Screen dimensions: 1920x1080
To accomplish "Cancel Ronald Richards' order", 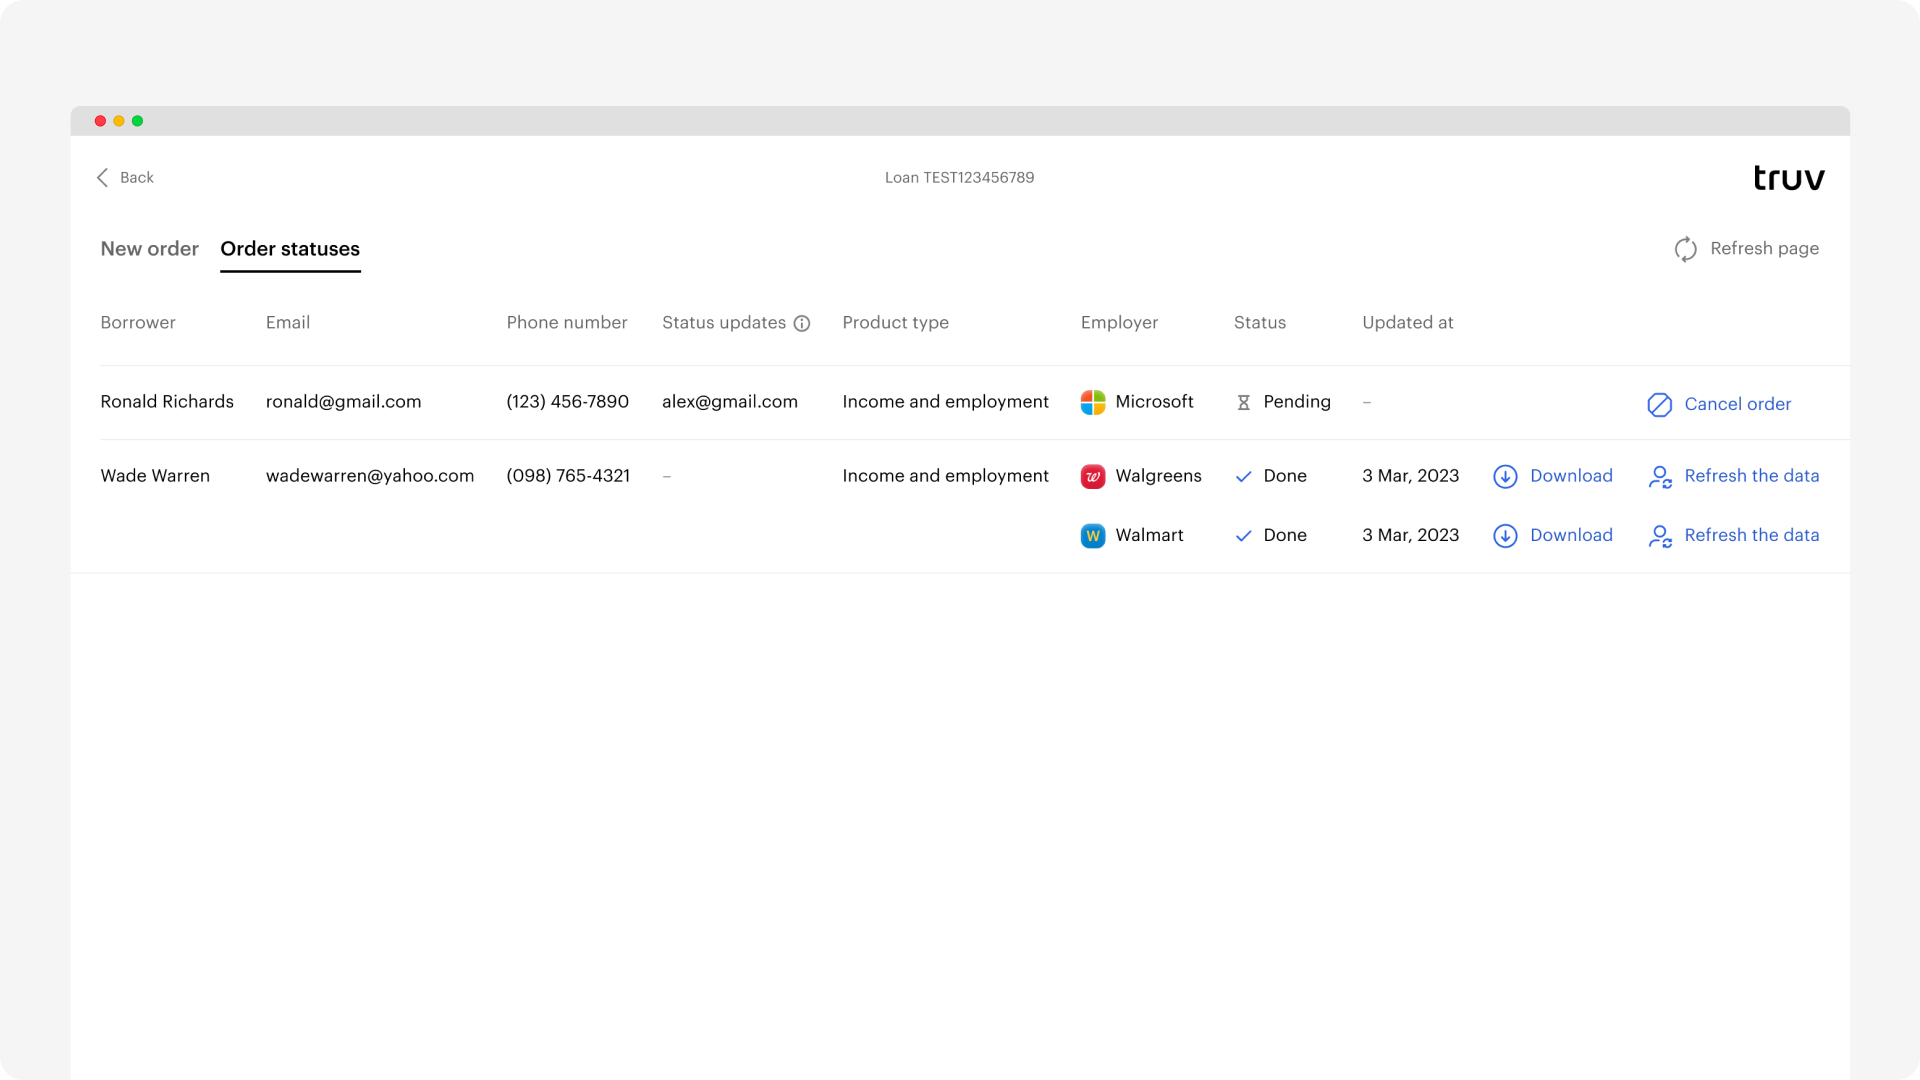I will [x=1737, y=404].
